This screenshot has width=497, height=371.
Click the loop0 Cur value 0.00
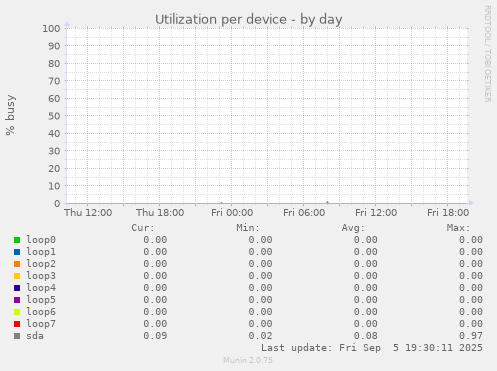point(155,240)
